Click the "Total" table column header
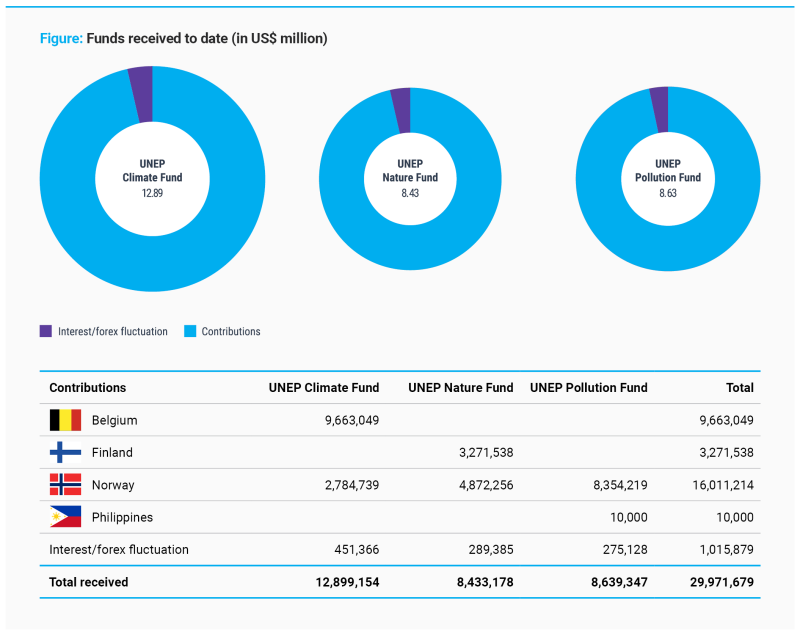Viewport: 800px width, 635px height. (x=740, y=388)
